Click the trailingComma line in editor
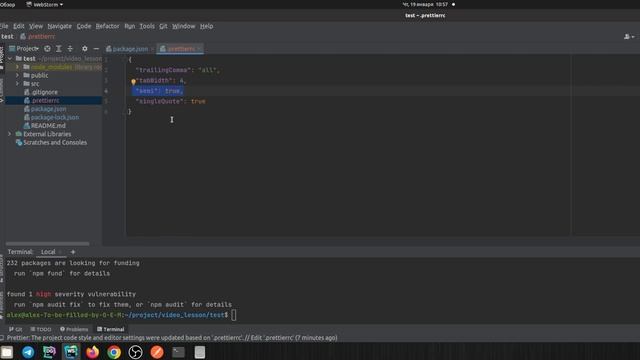Viewport: 640px width, 360px height. click(x=178, y=70)
